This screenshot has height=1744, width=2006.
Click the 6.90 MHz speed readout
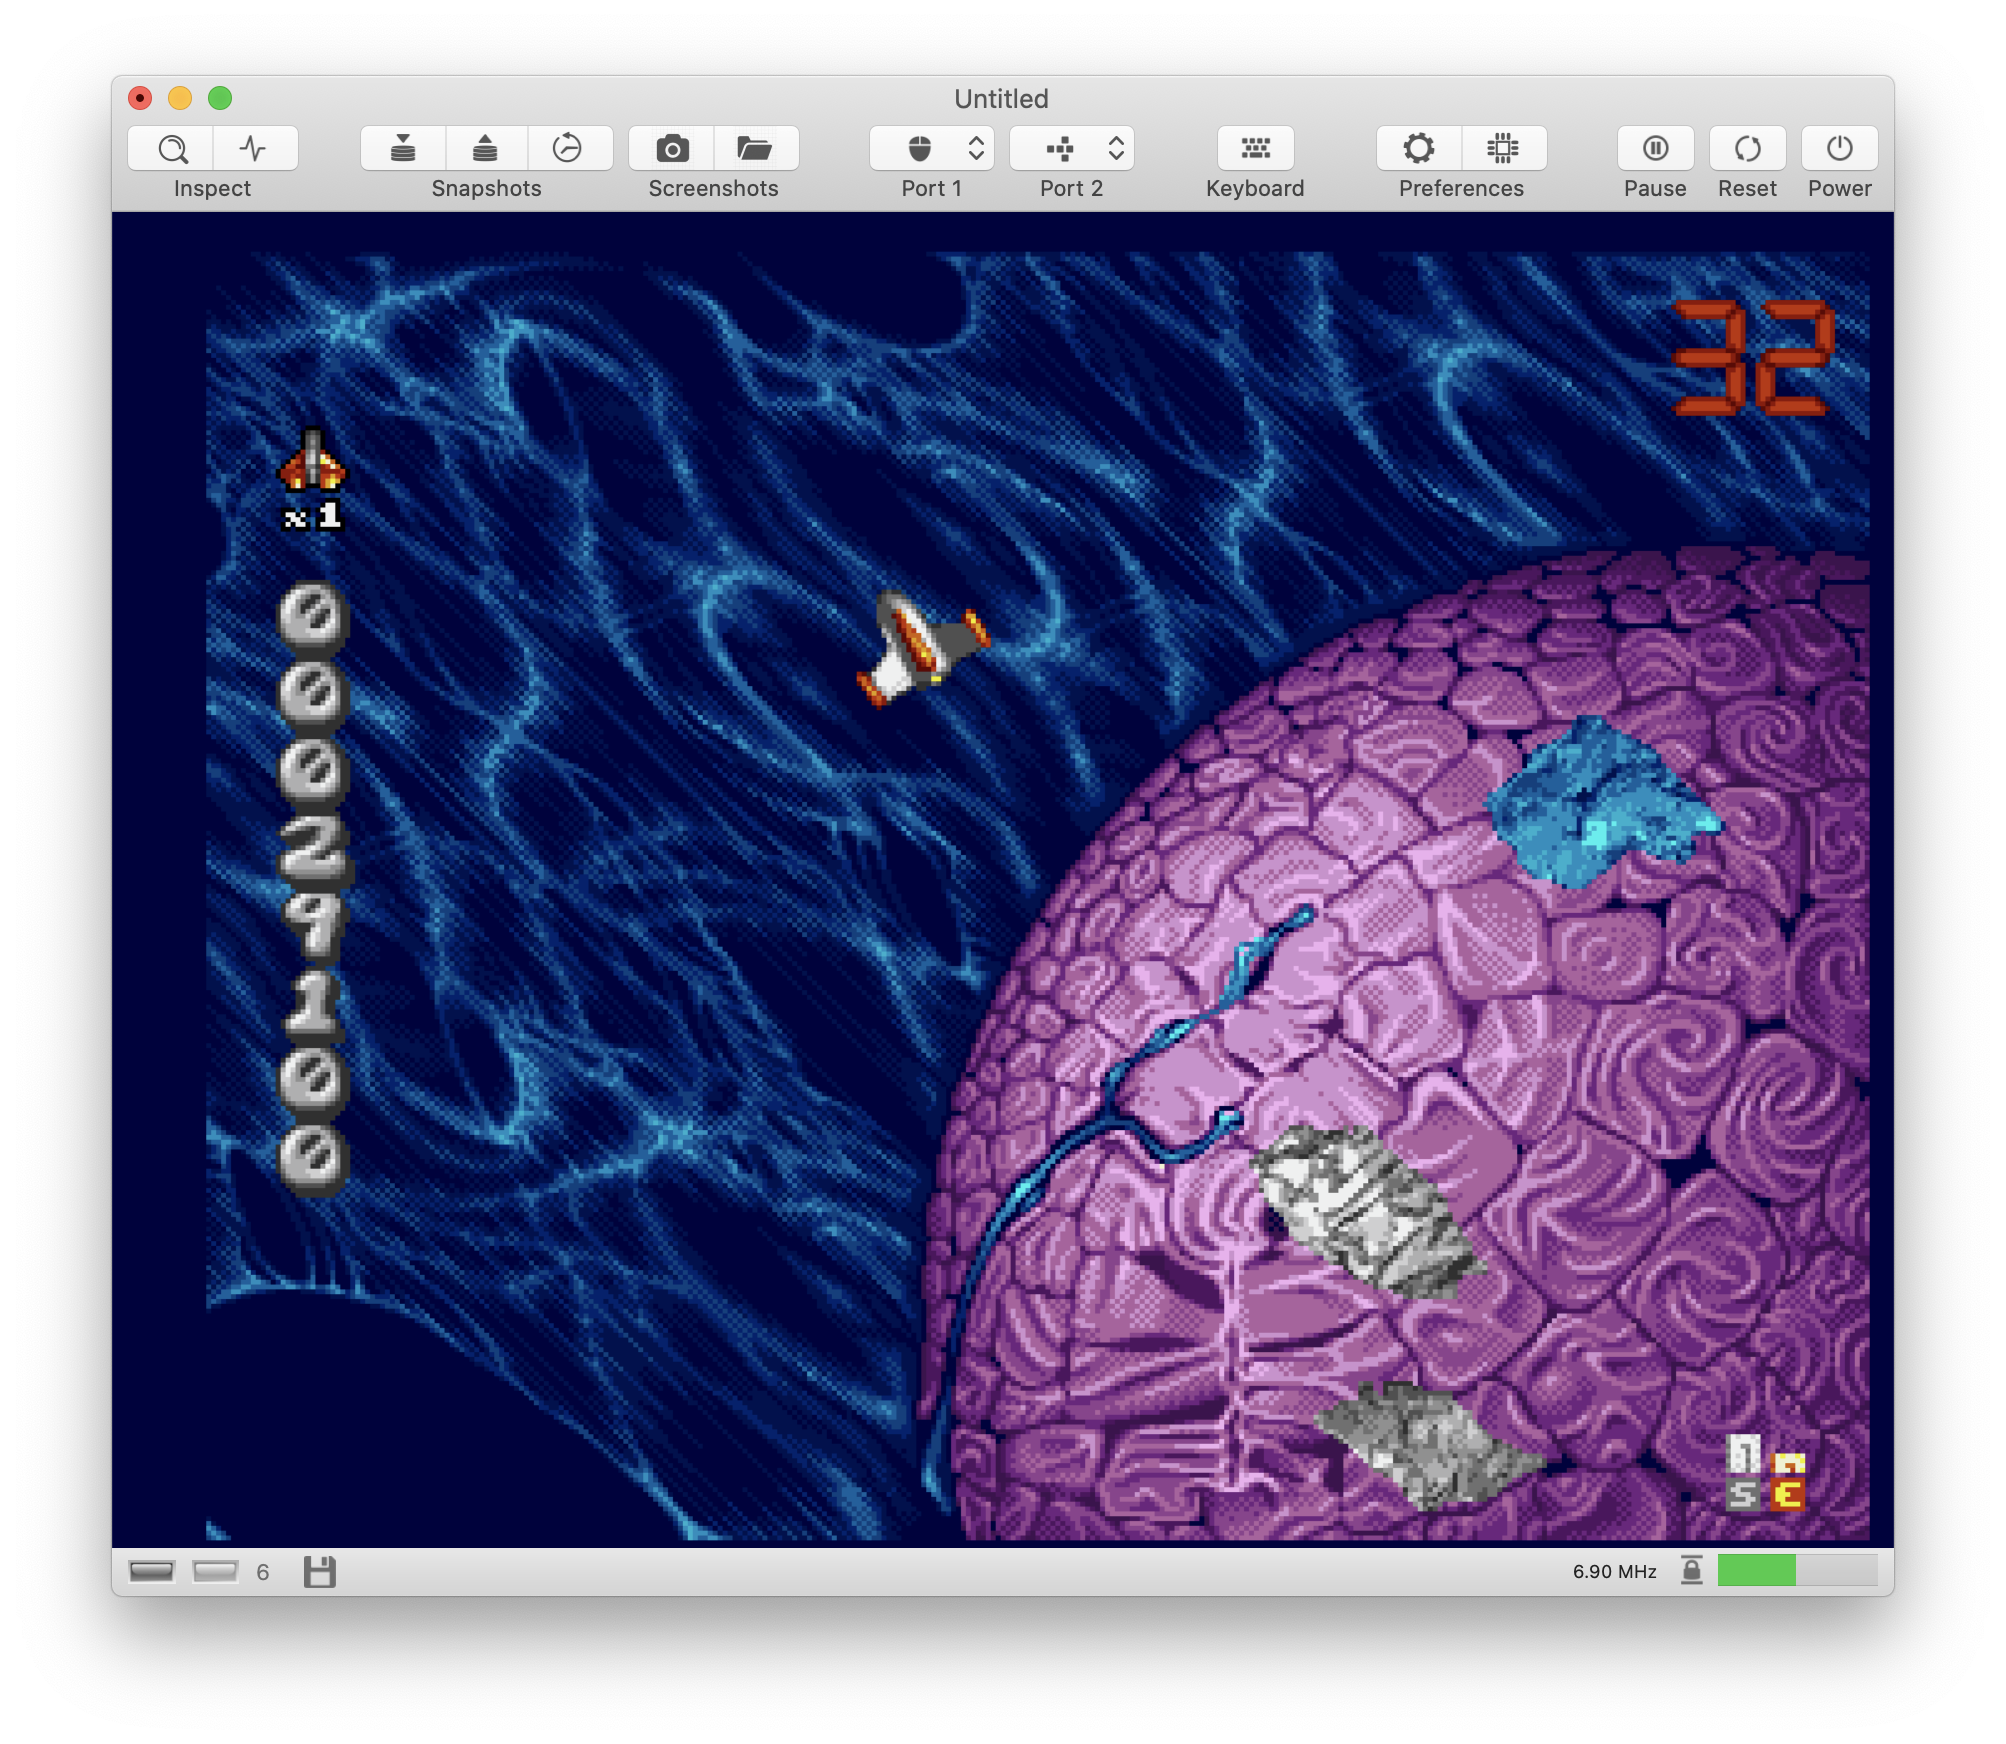tap(1615, 1572)
